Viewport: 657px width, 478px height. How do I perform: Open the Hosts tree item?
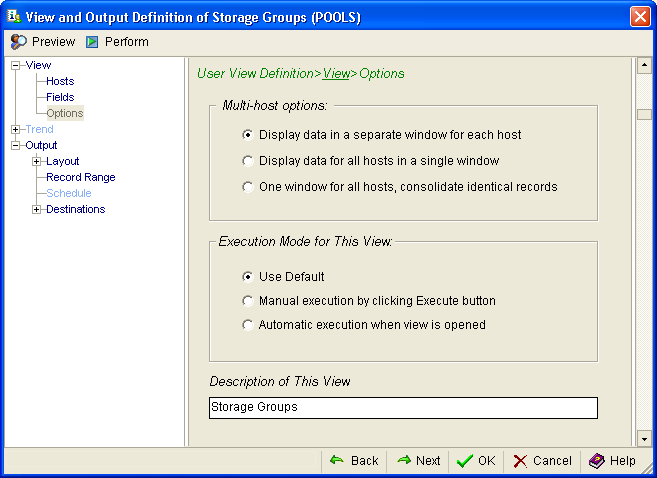pos(60,81)
